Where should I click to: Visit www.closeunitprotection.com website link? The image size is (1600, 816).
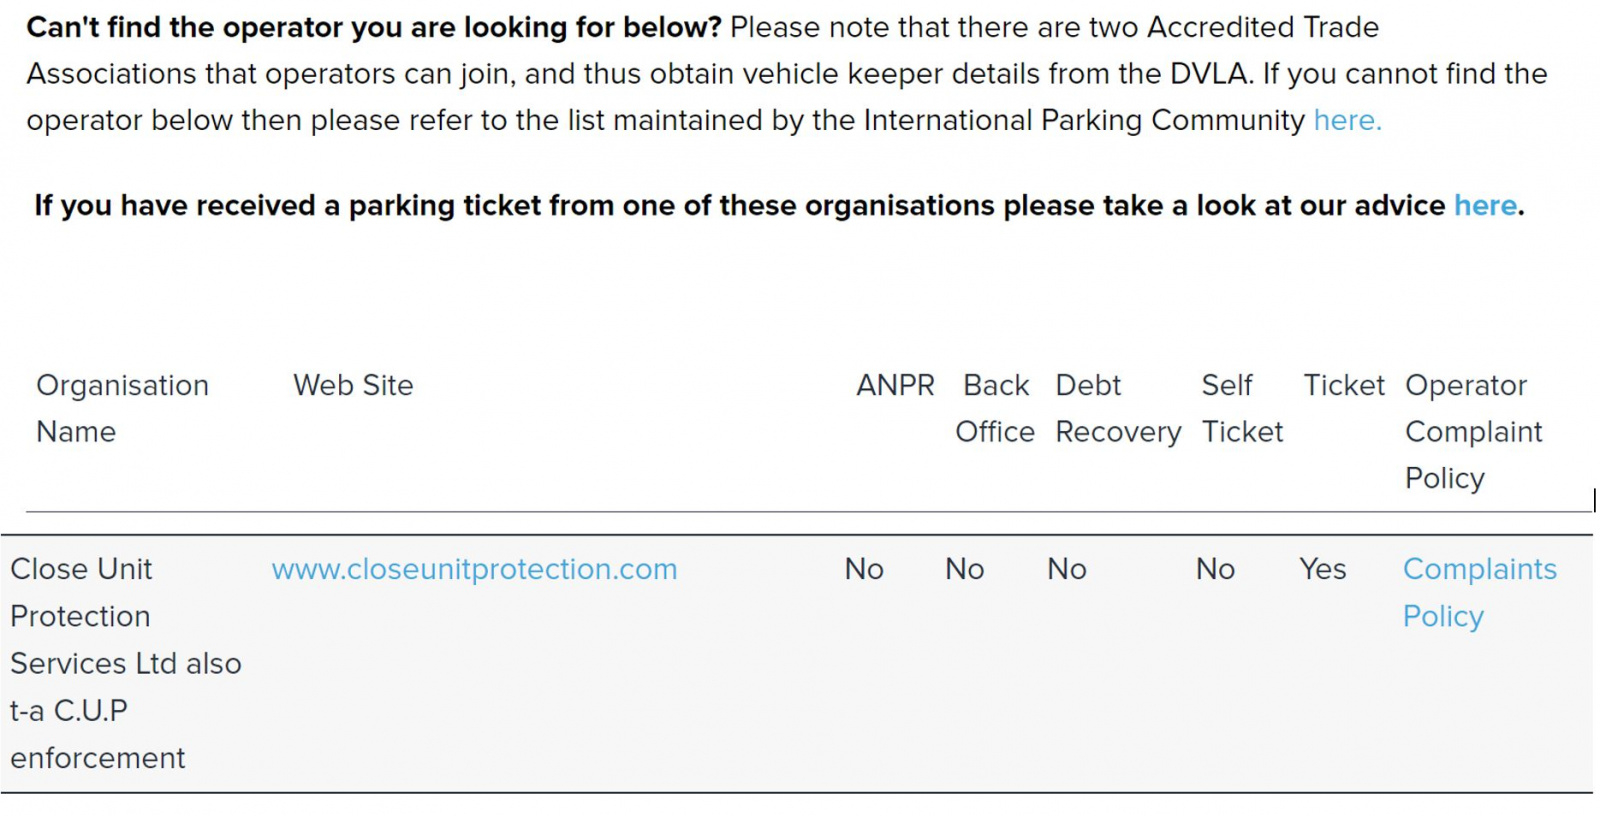coord(474,569)
